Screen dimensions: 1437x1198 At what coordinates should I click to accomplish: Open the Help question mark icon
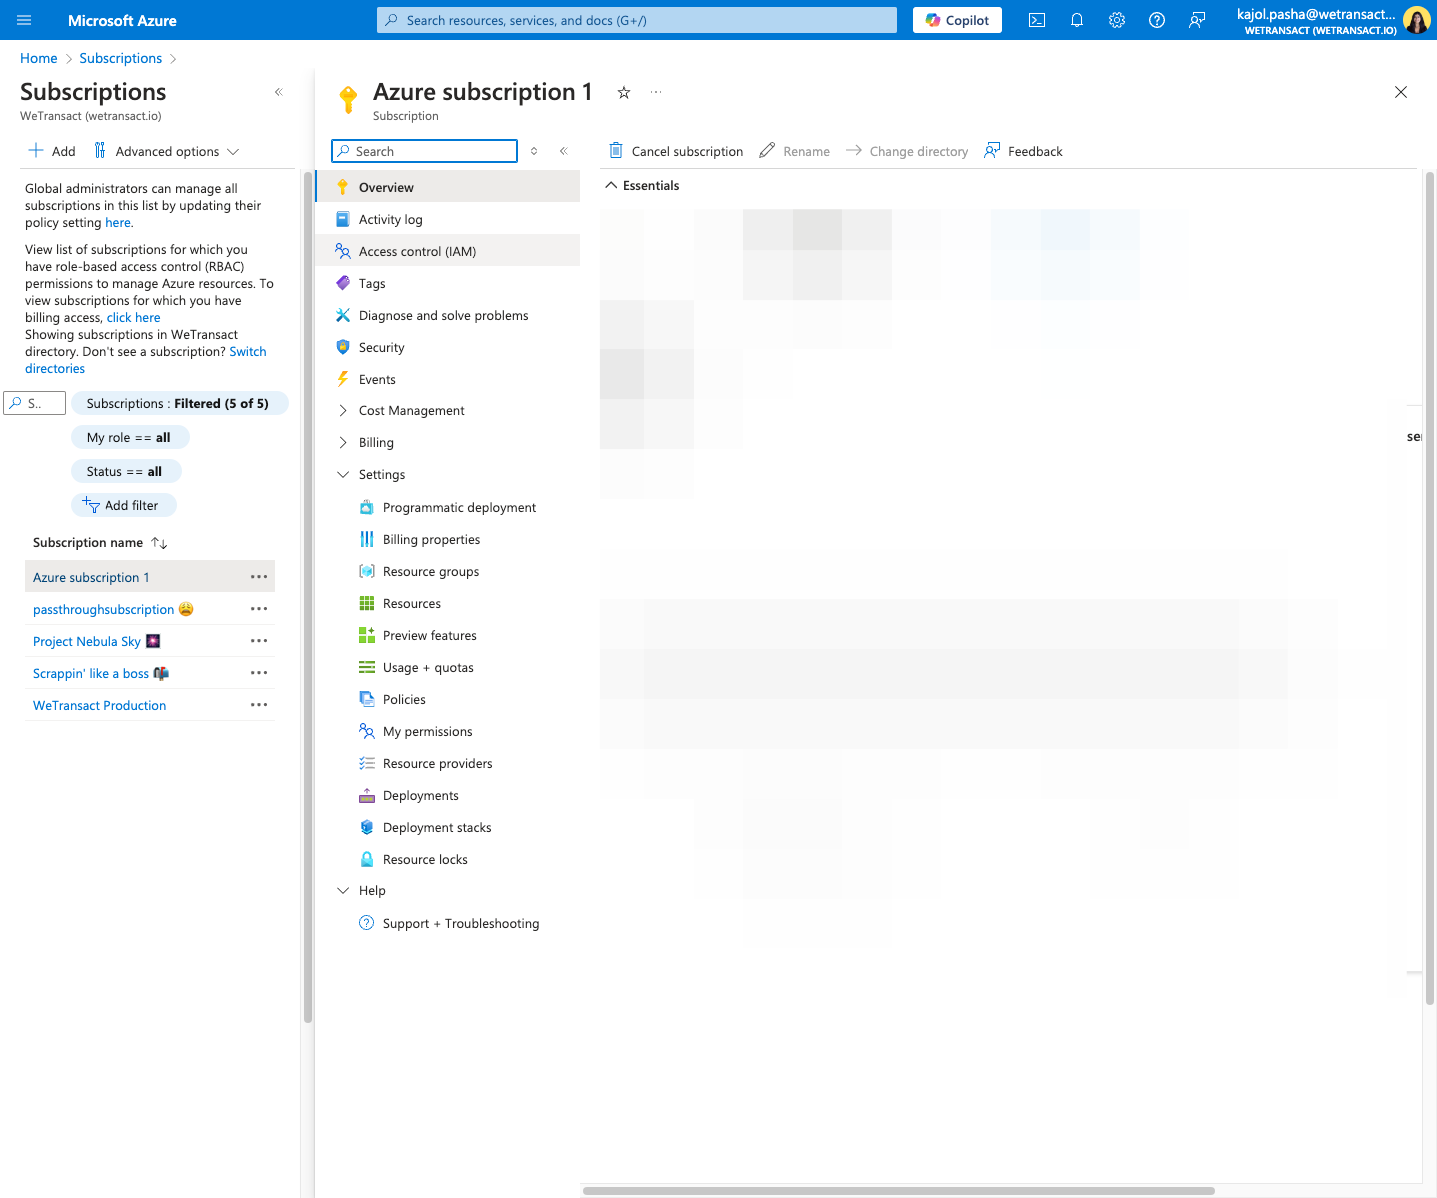(x=1157, y=20)
